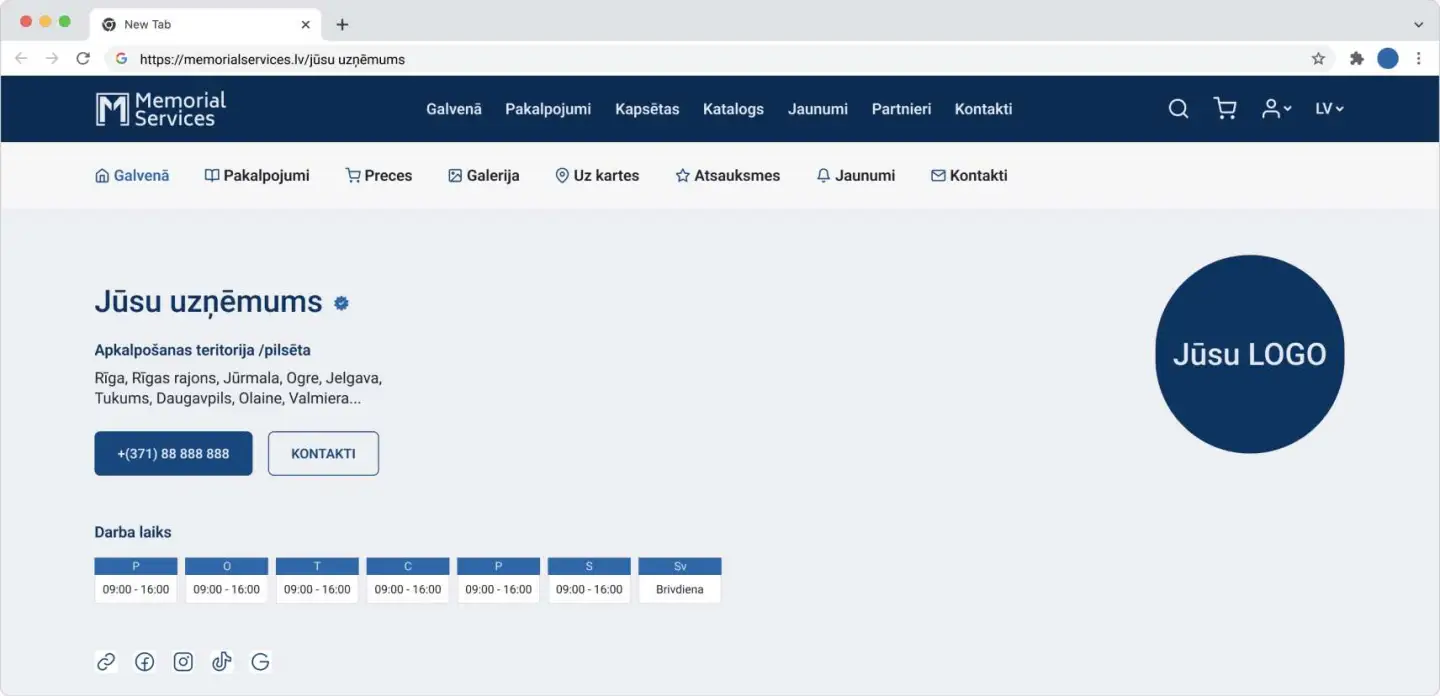Click the search magnifier icon in header

pyautogui.click(x=1178, y=109)
